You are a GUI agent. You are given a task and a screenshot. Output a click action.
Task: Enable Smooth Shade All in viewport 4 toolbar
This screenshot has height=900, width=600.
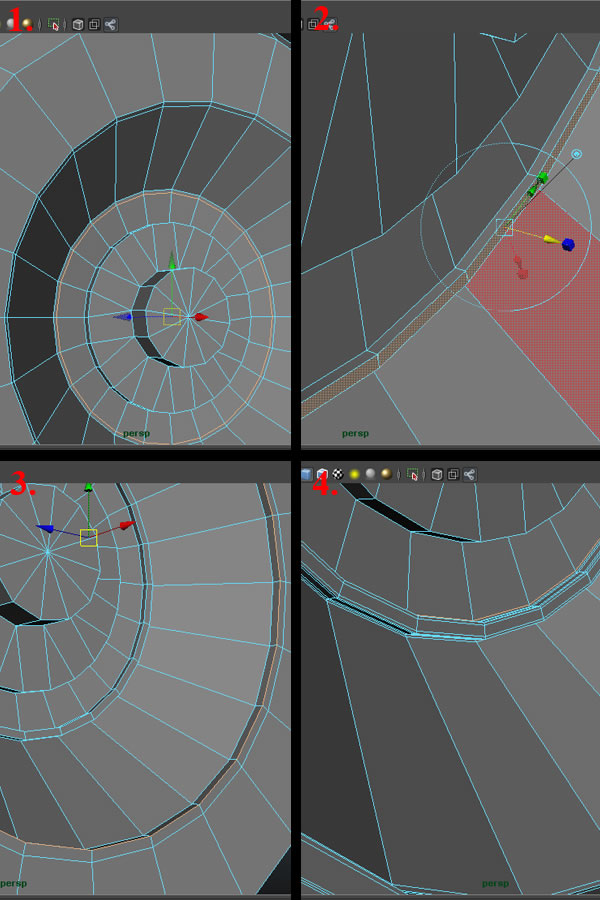pos(306,474)
